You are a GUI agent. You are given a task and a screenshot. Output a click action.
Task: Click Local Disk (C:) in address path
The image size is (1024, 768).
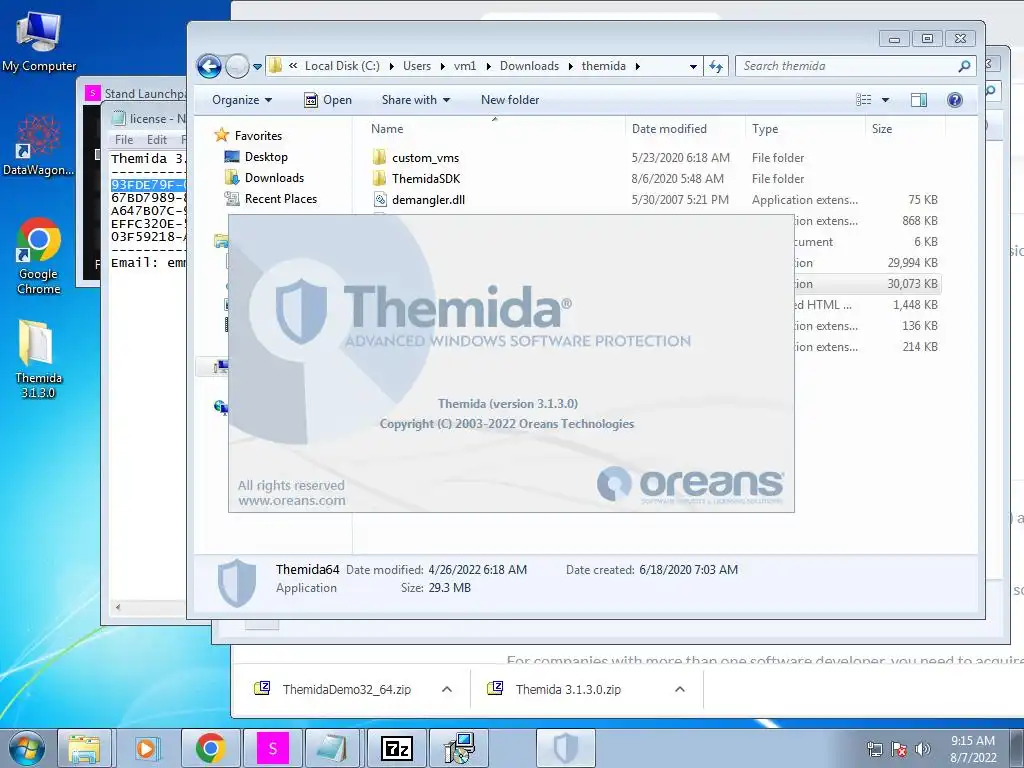pyautogui.click(x=342, y=66)
